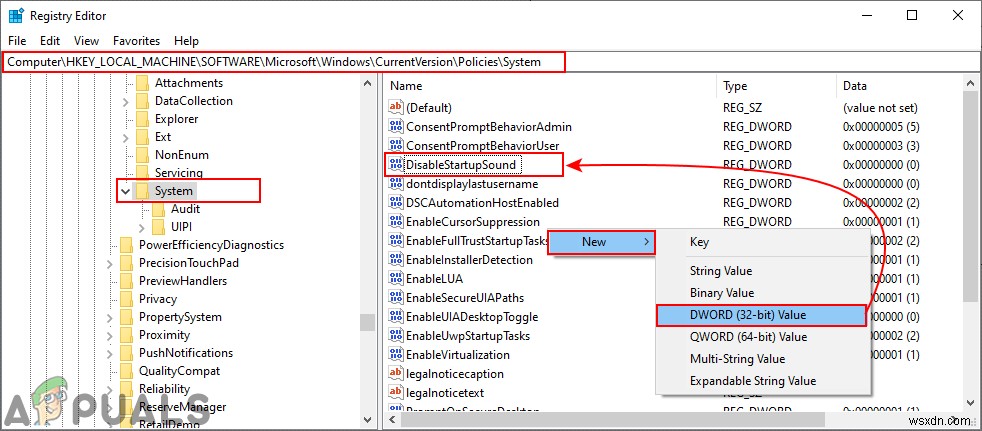The image size is (982, 431).
Task: Click the UIPI folder icon
Action: (158, 227)
